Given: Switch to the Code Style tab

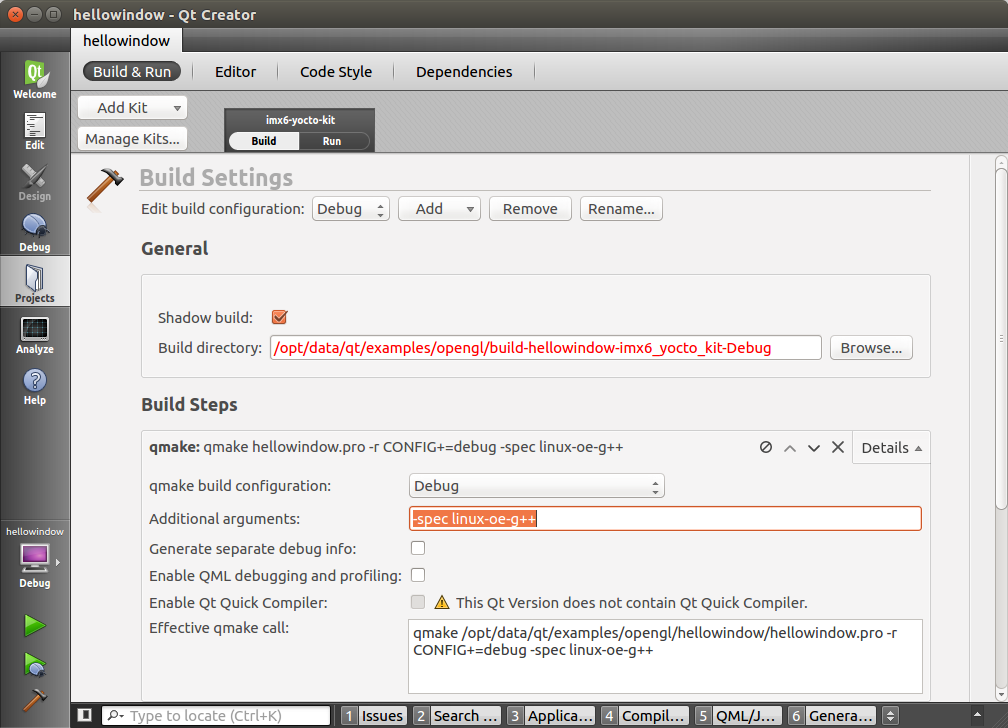Looking at the screenshot, I should (x=336, y=72).
